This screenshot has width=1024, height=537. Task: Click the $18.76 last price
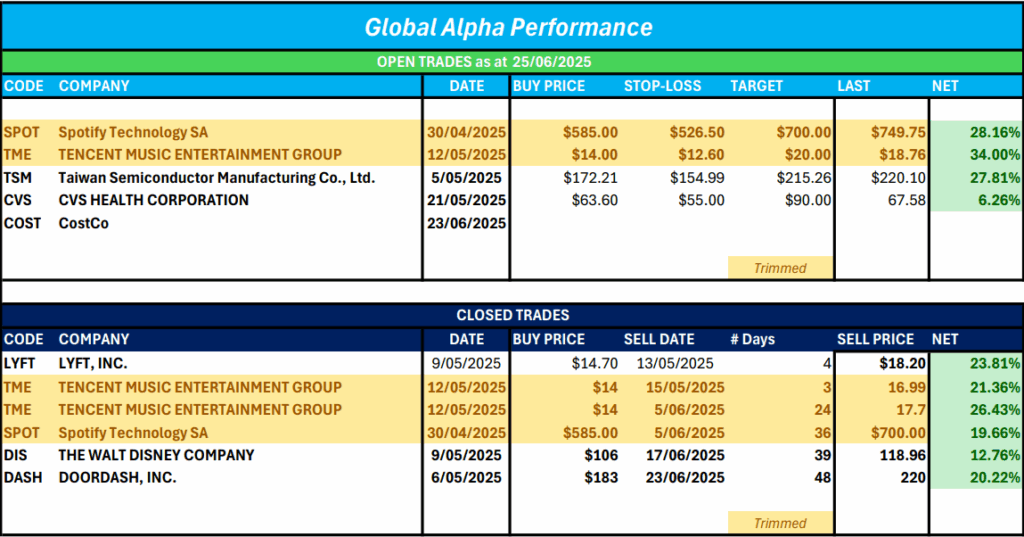click(903, 155)
